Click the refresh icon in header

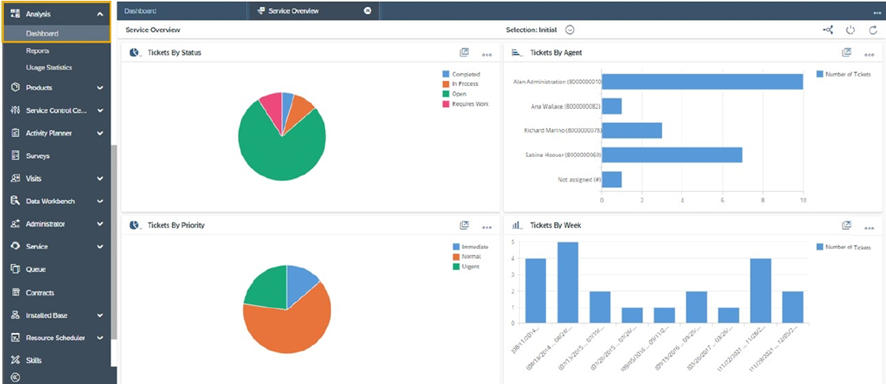point(873,30)
